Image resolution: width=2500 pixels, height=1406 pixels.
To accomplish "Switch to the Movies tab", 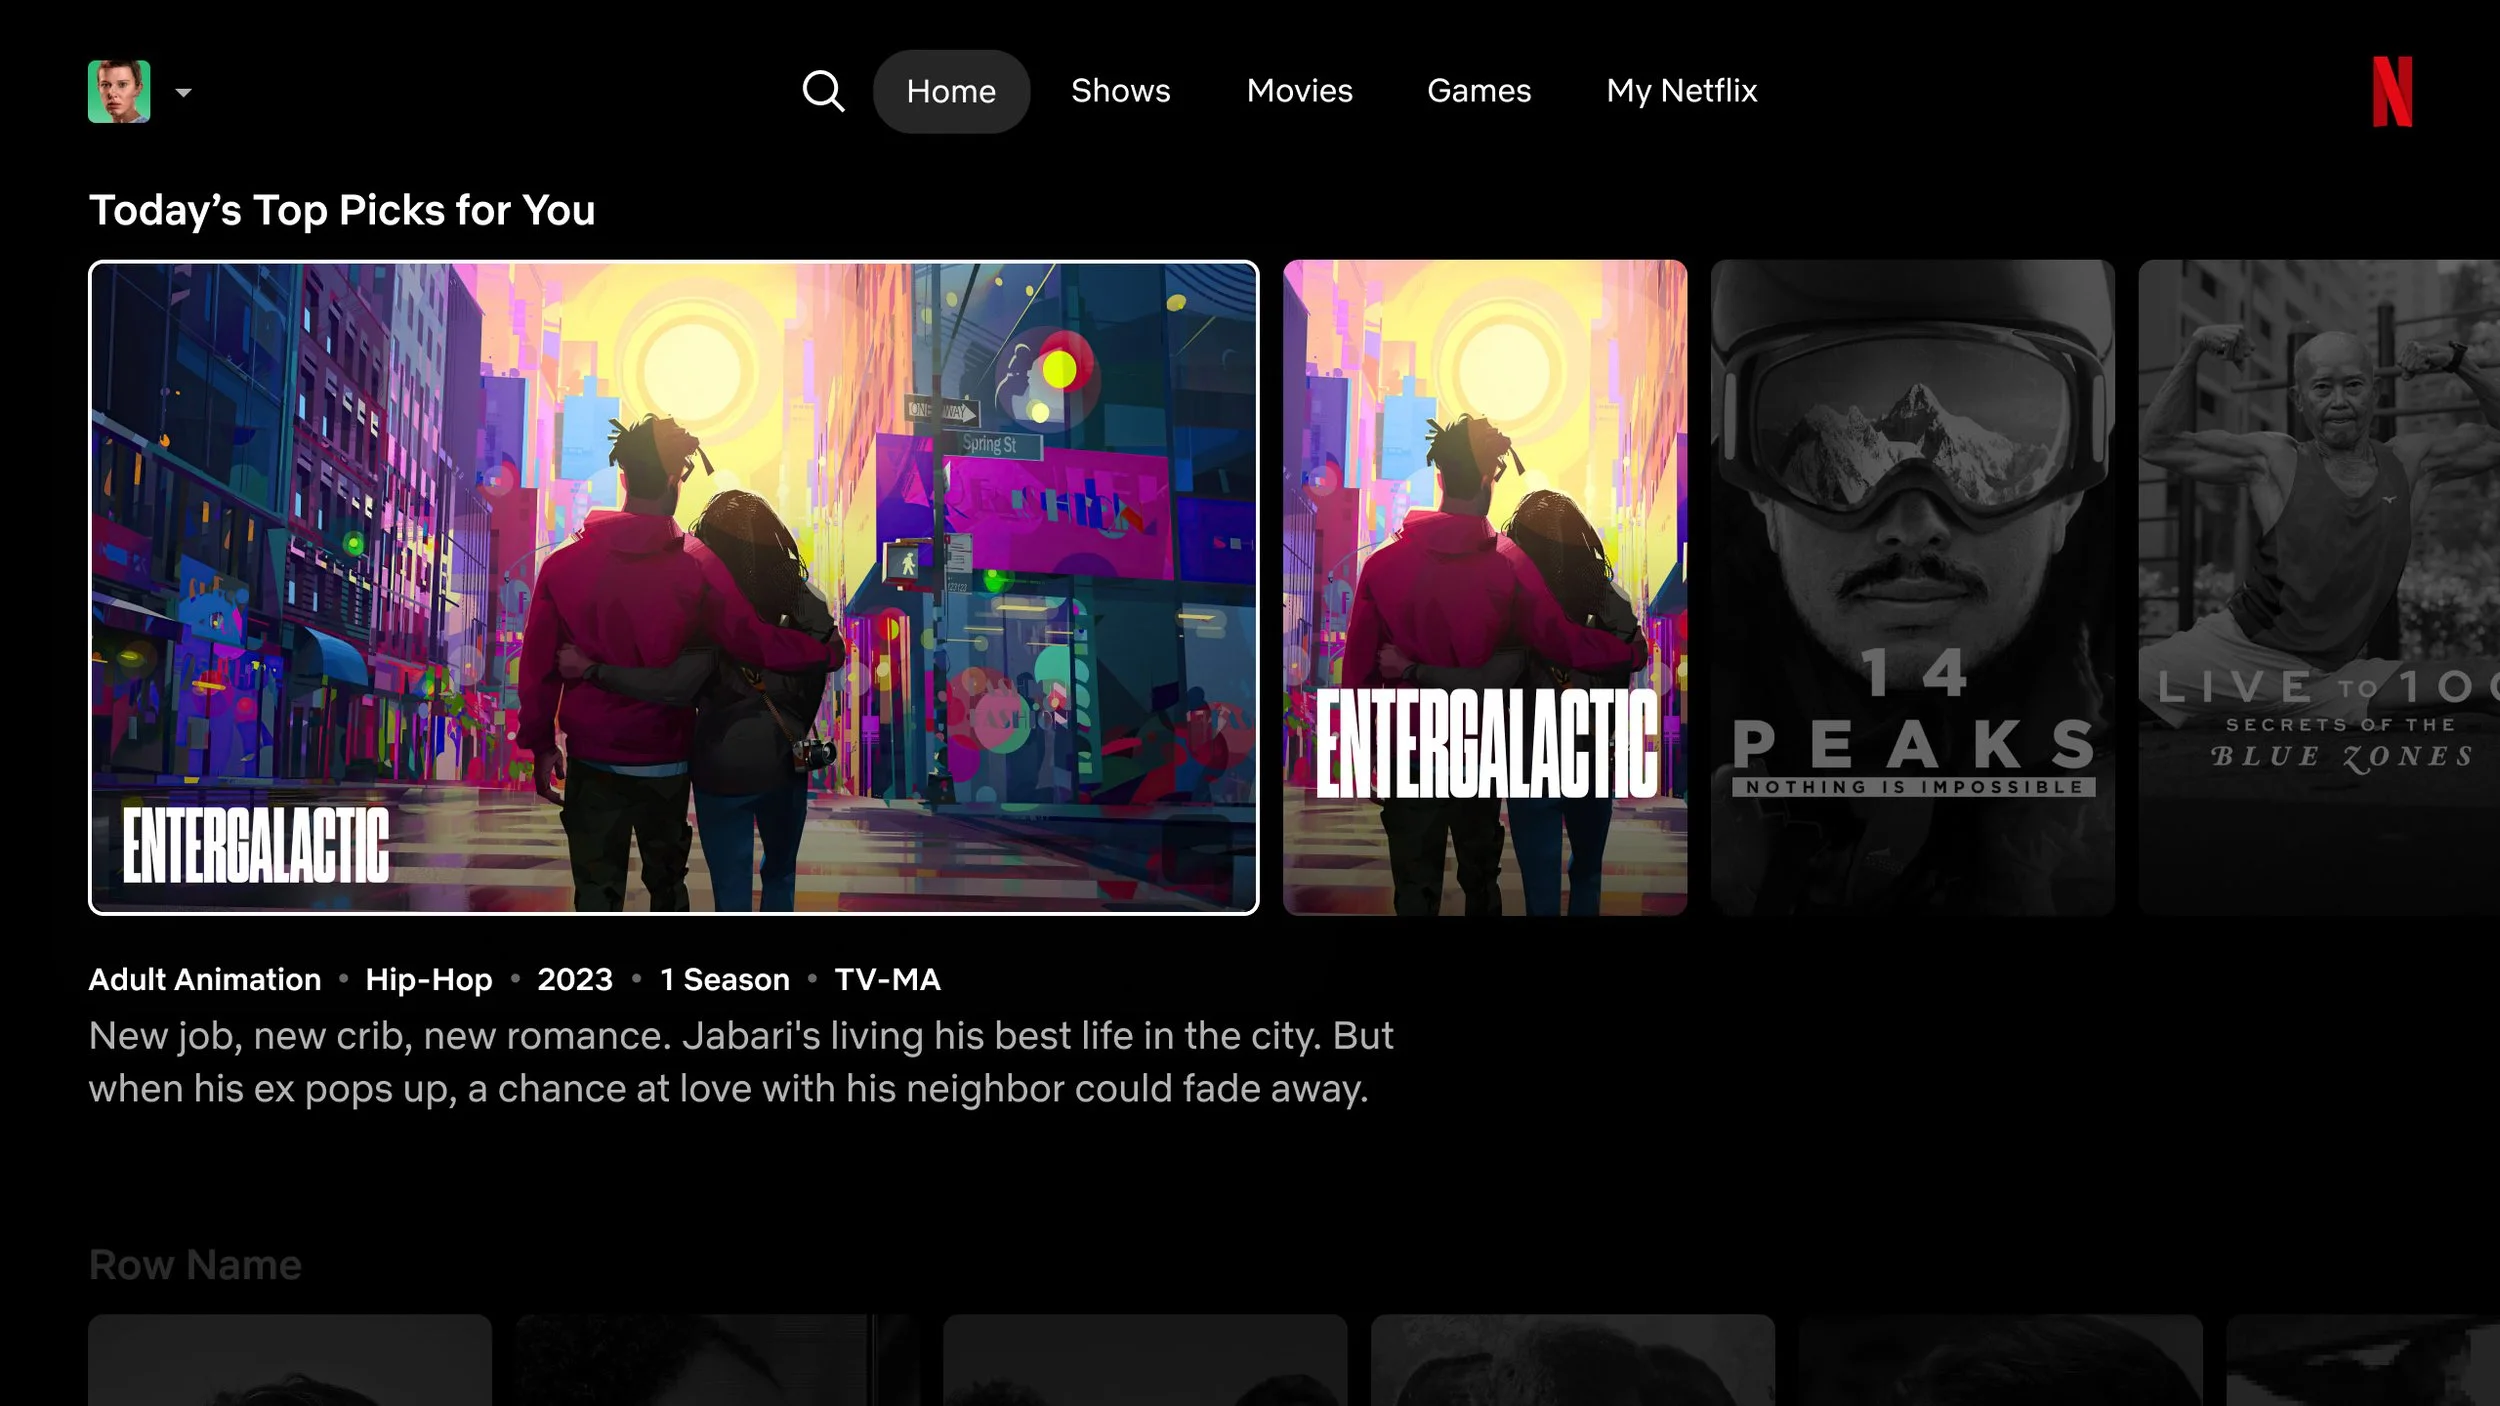I will [1299, 91].
